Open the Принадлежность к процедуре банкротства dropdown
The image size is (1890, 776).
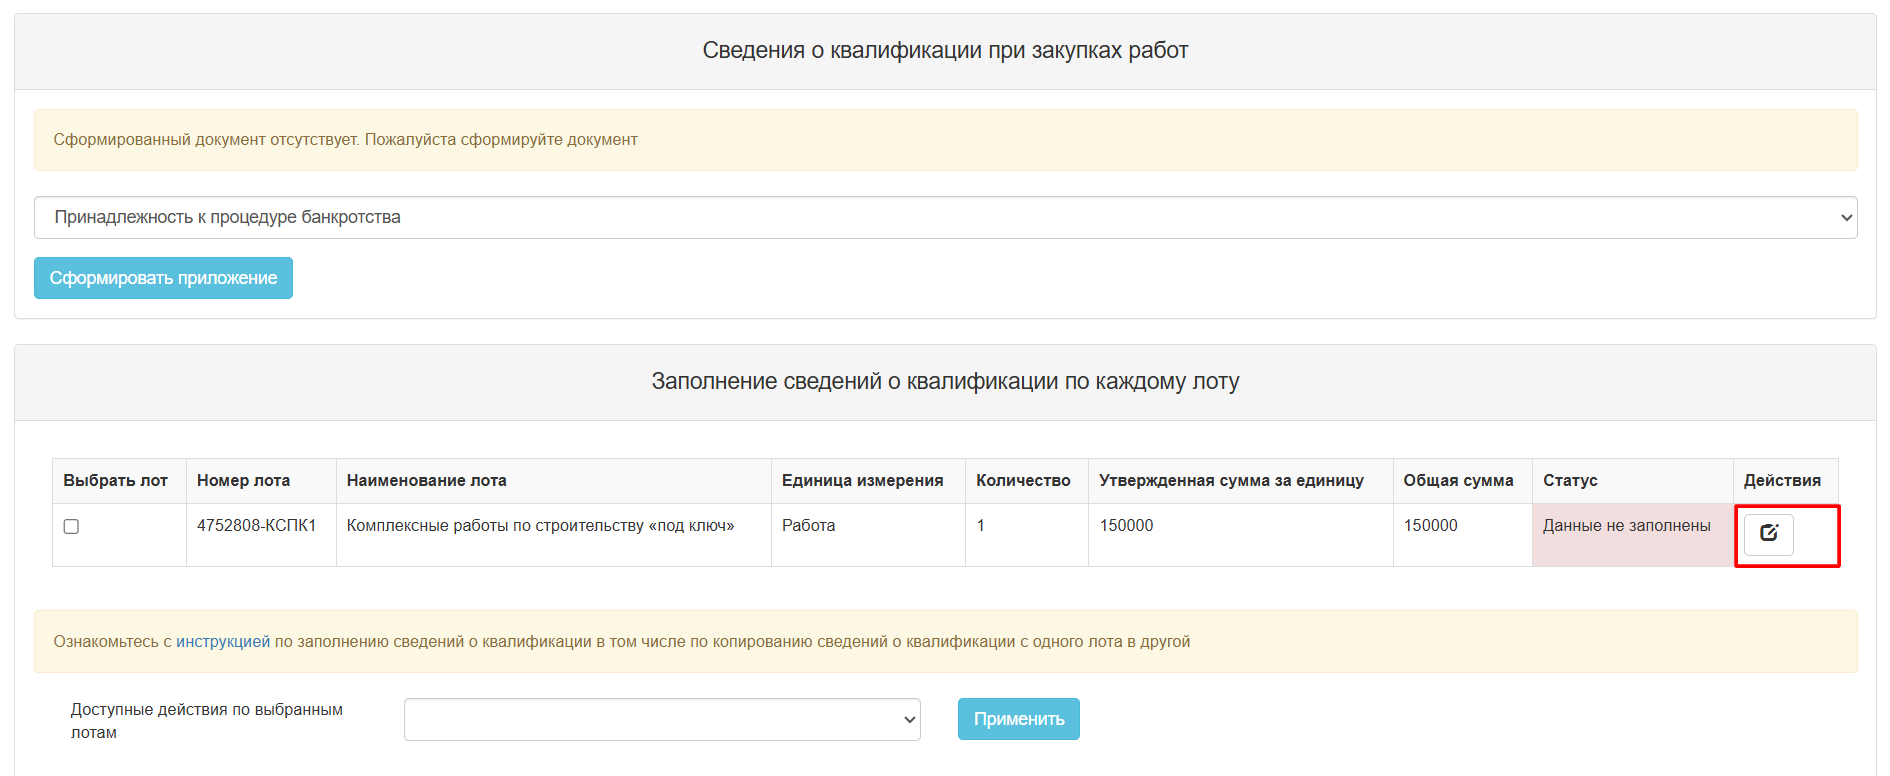(x=945, y=217)
